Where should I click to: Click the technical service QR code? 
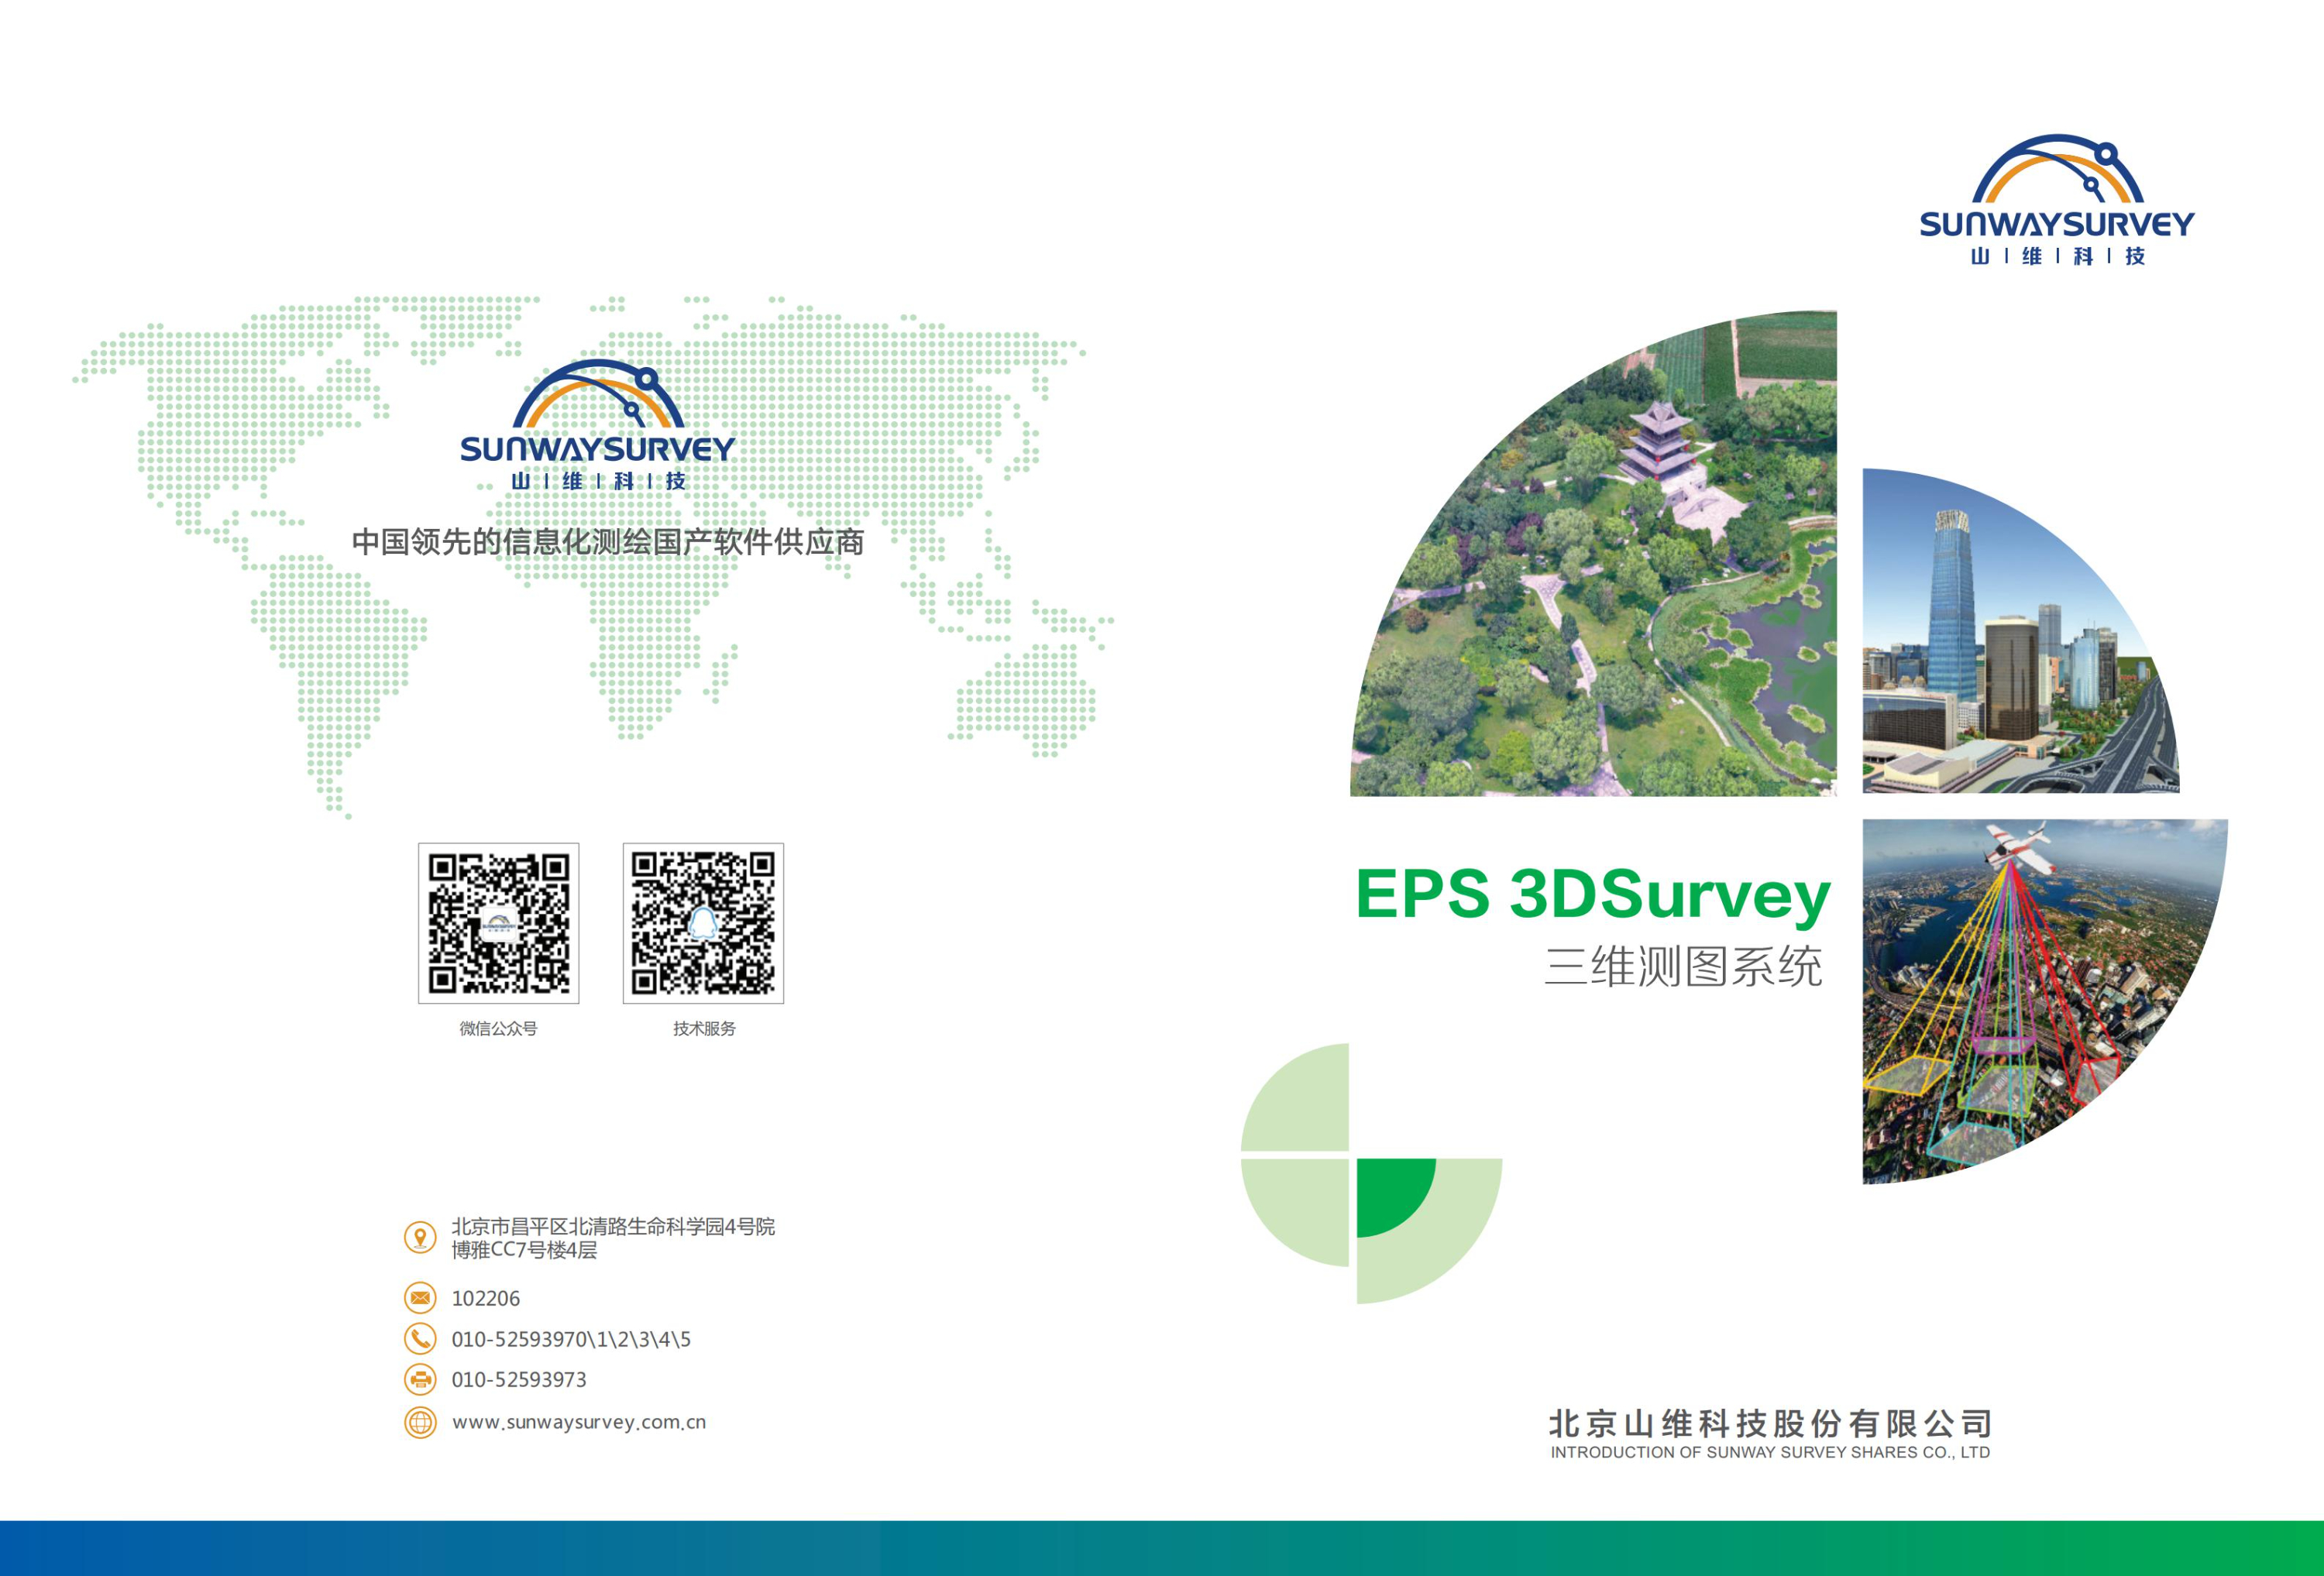[703, 923]
